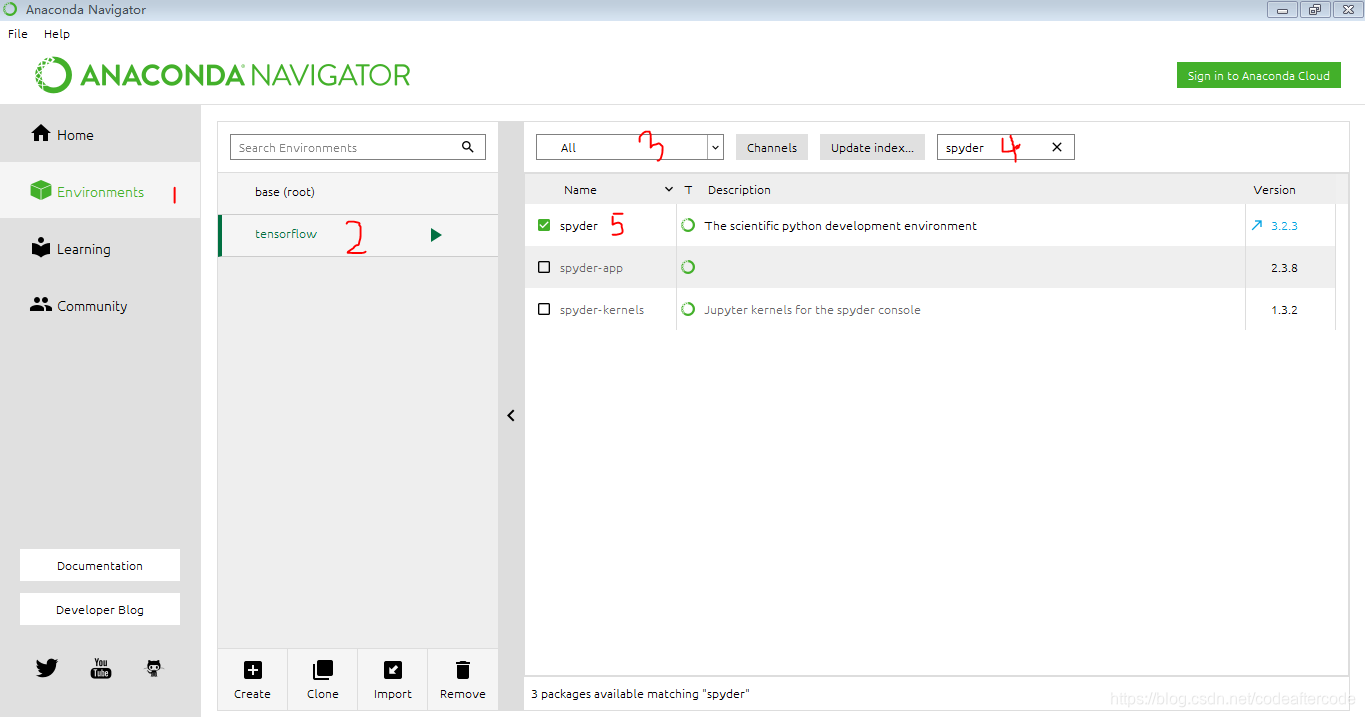
Task: Click Update index button
Action: (x=872, y=147)
